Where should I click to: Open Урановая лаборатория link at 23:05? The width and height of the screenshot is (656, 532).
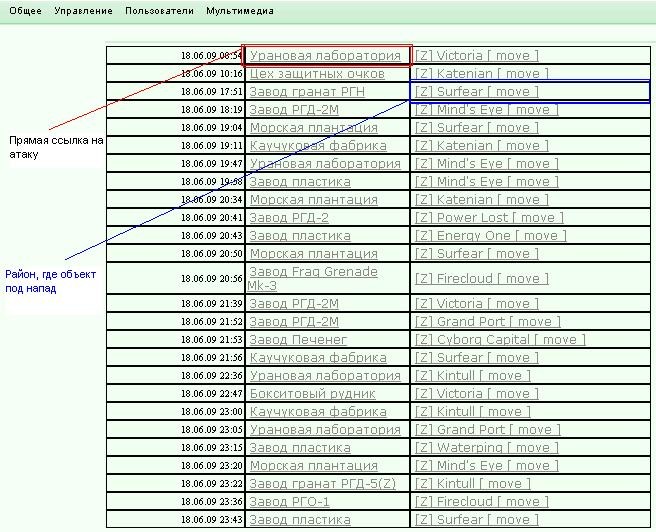click(325, 430)
